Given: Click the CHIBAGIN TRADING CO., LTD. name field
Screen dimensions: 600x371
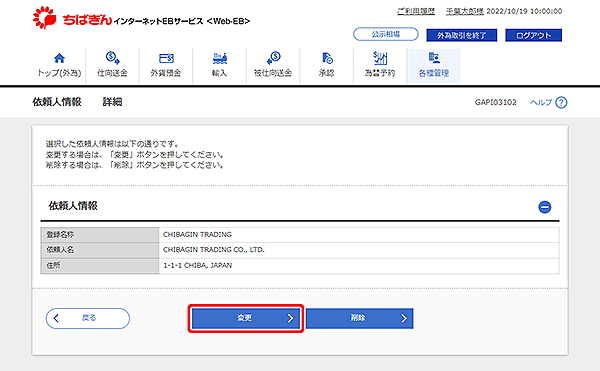Looking at the screenshot, I should coord(359,250).
